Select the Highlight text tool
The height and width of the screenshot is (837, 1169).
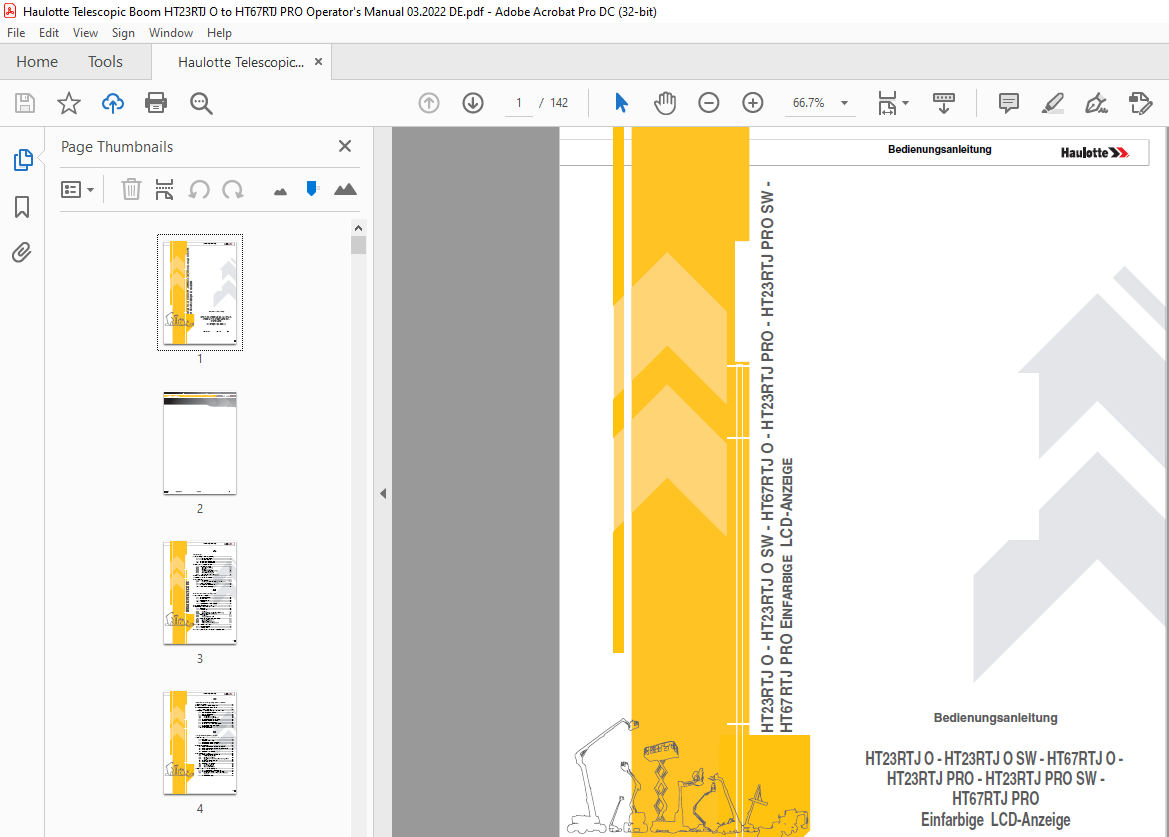(1052, 103)
